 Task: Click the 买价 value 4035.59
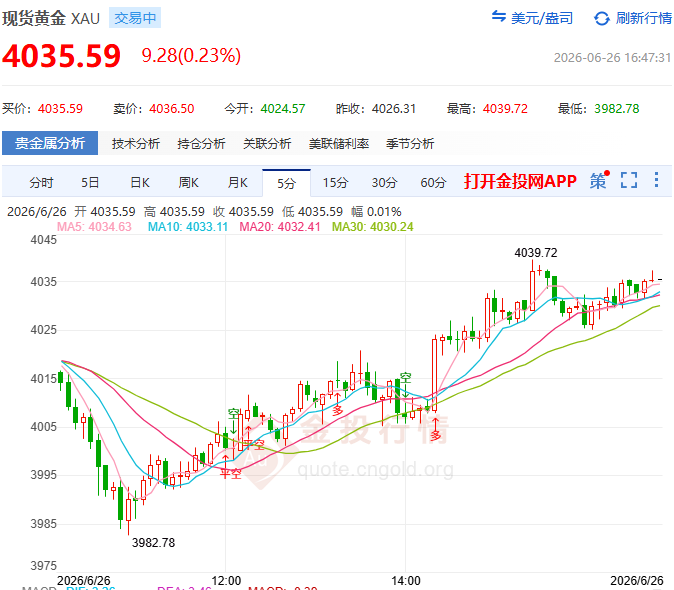pos(60,109)
